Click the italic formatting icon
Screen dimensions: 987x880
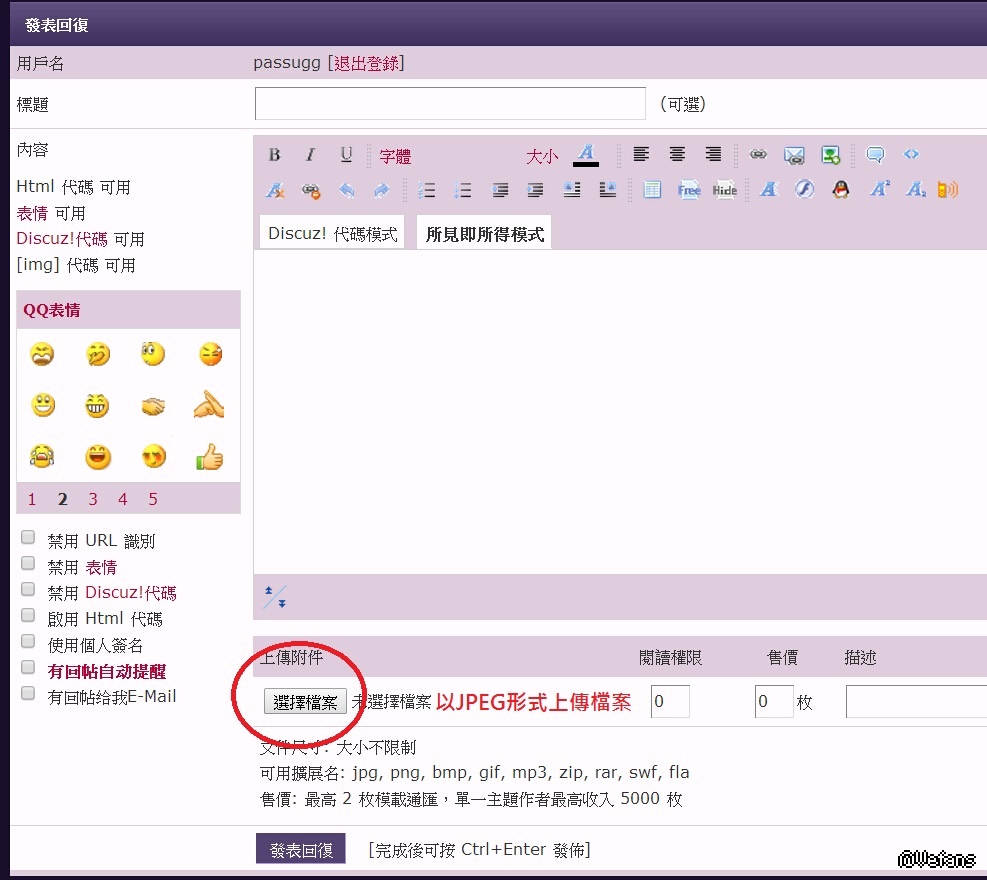310,155
